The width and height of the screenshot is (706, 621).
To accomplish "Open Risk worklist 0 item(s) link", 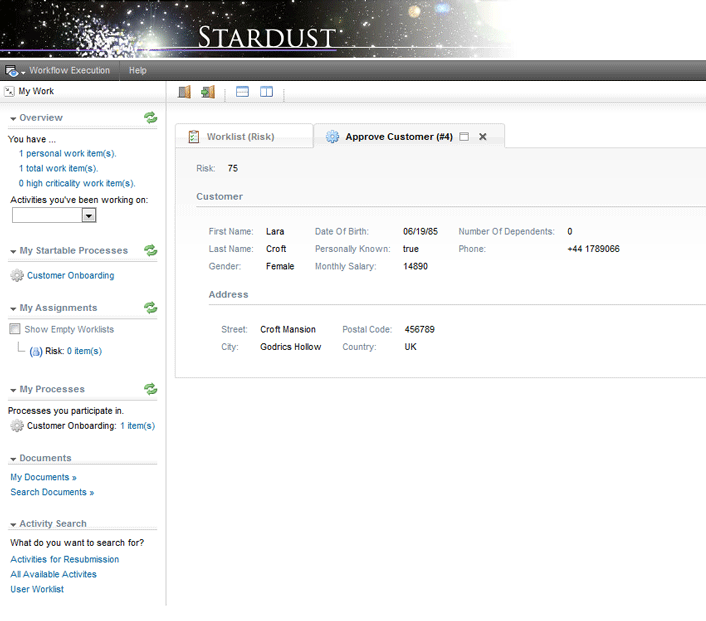I will tap(84, 351).
